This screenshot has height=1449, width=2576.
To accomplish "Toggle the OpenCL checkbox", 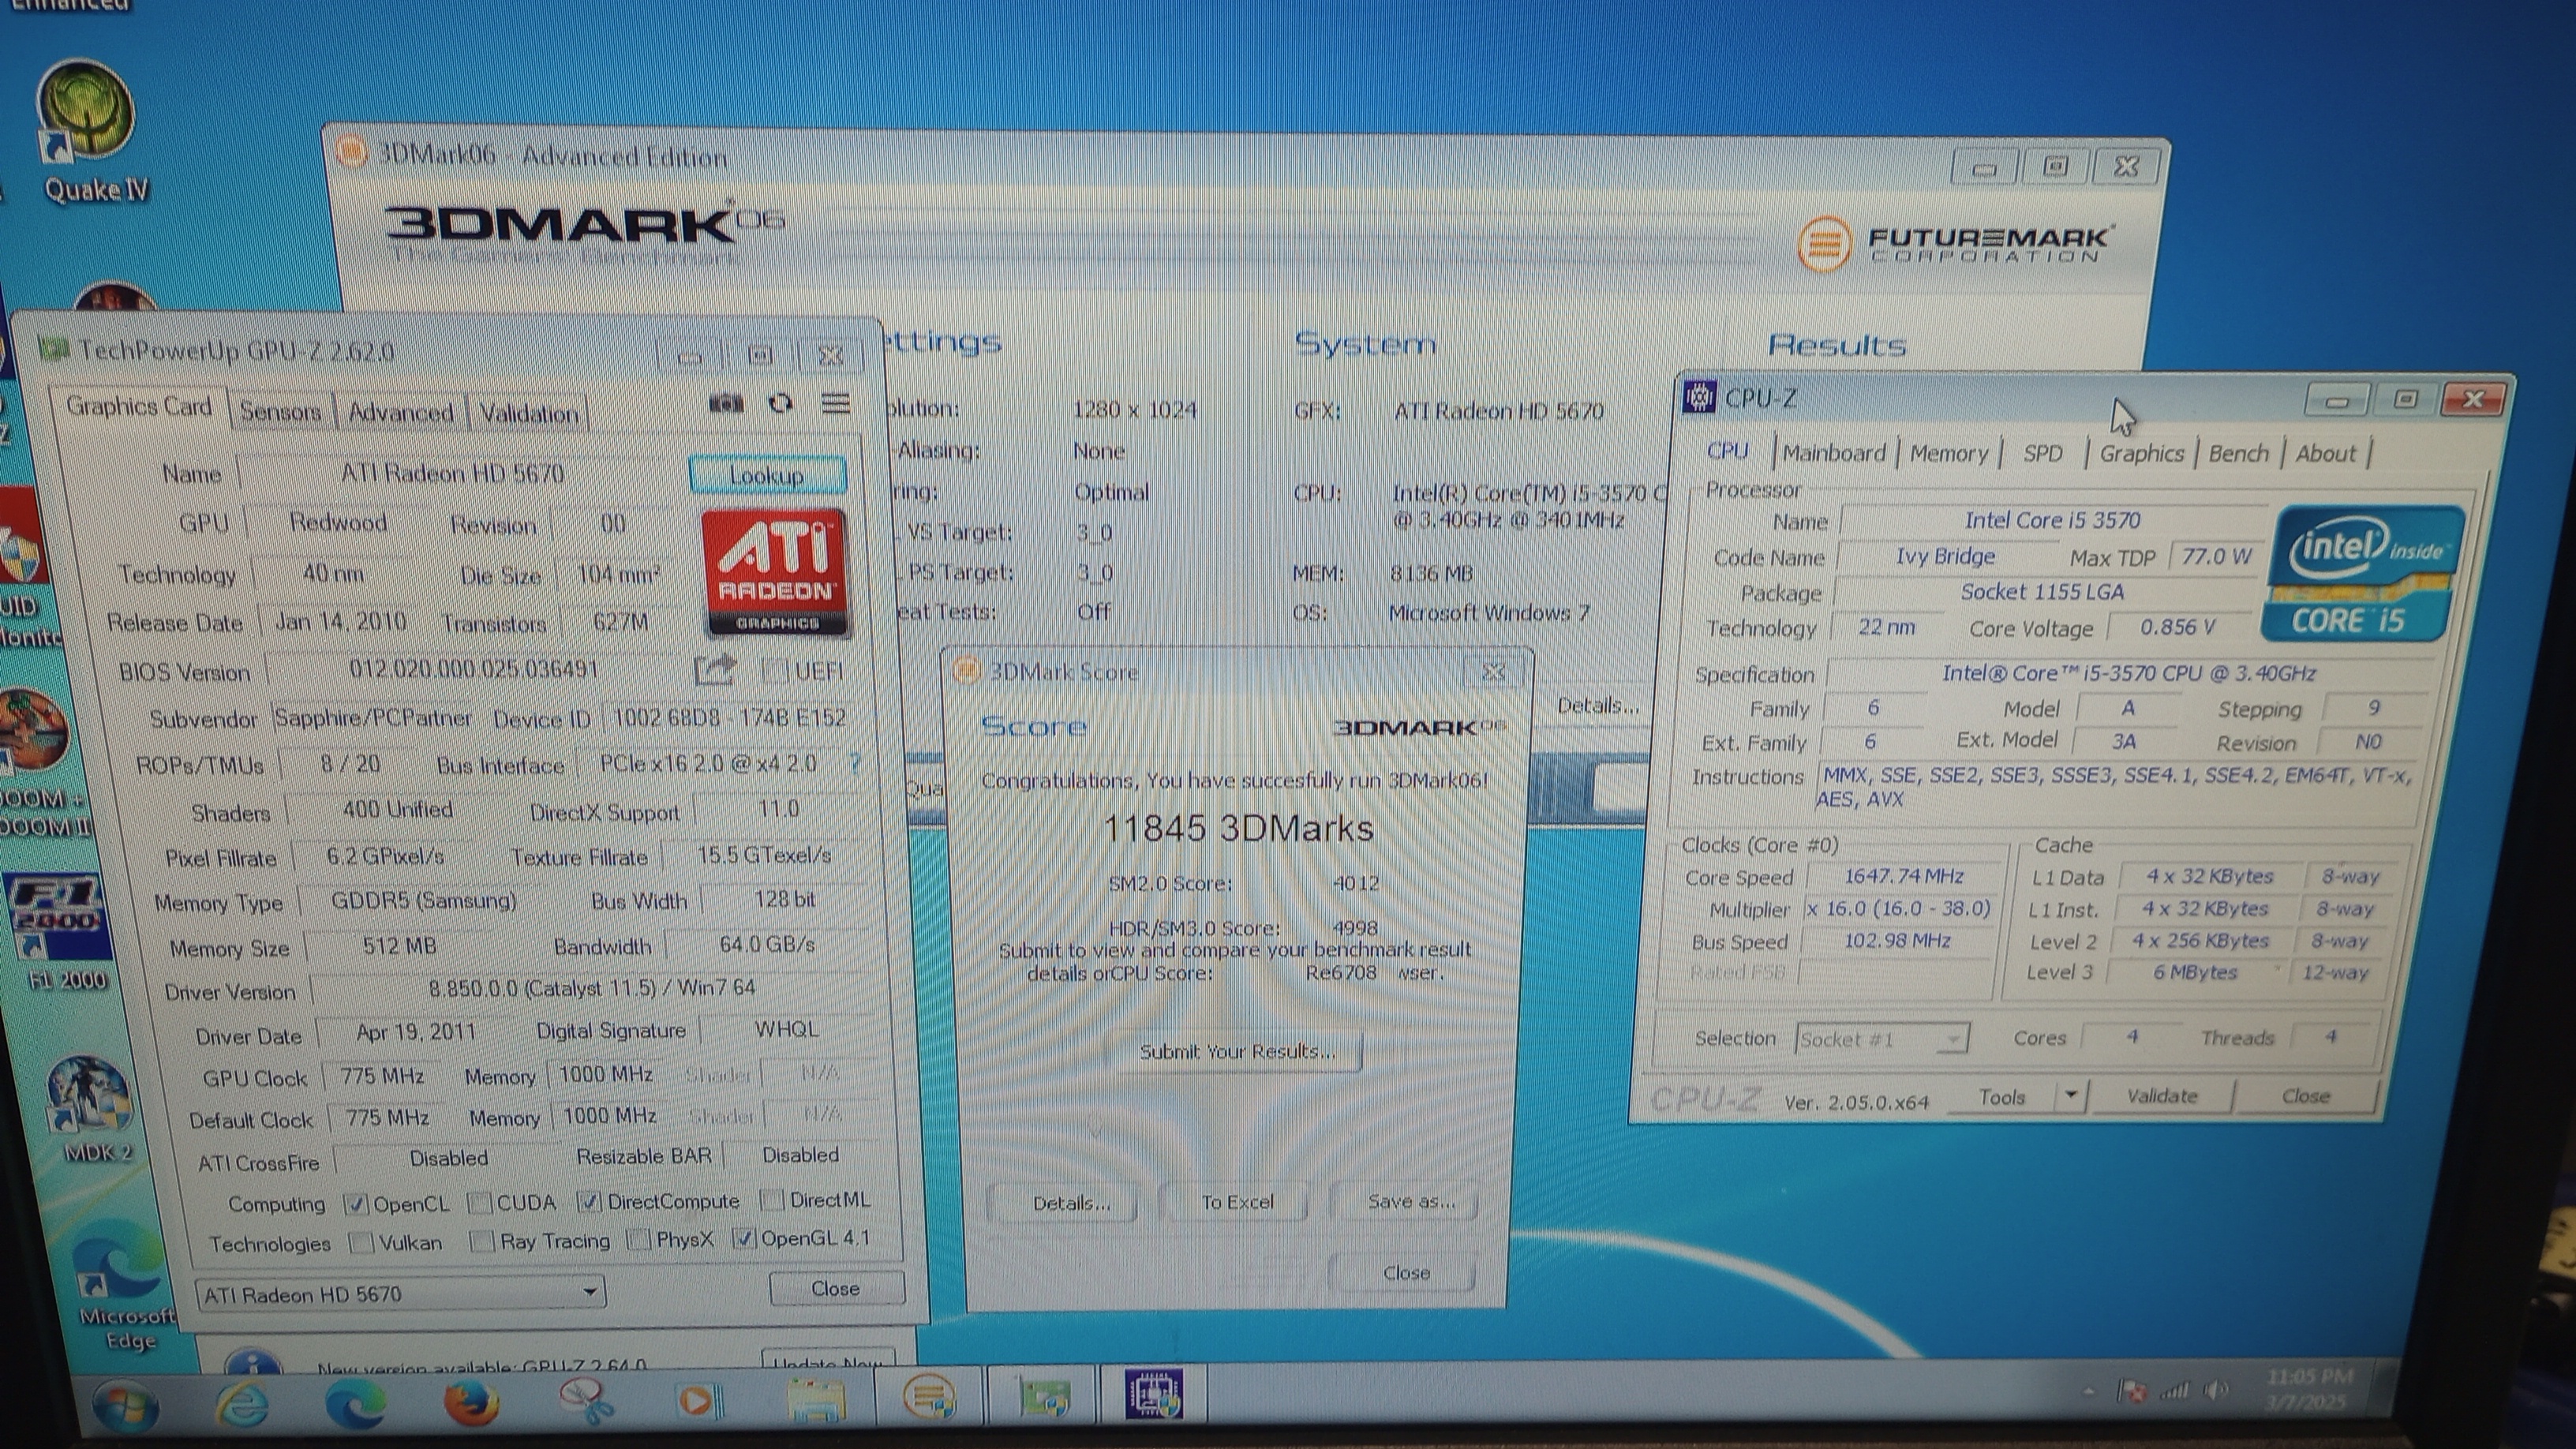I will [355, 1204].
